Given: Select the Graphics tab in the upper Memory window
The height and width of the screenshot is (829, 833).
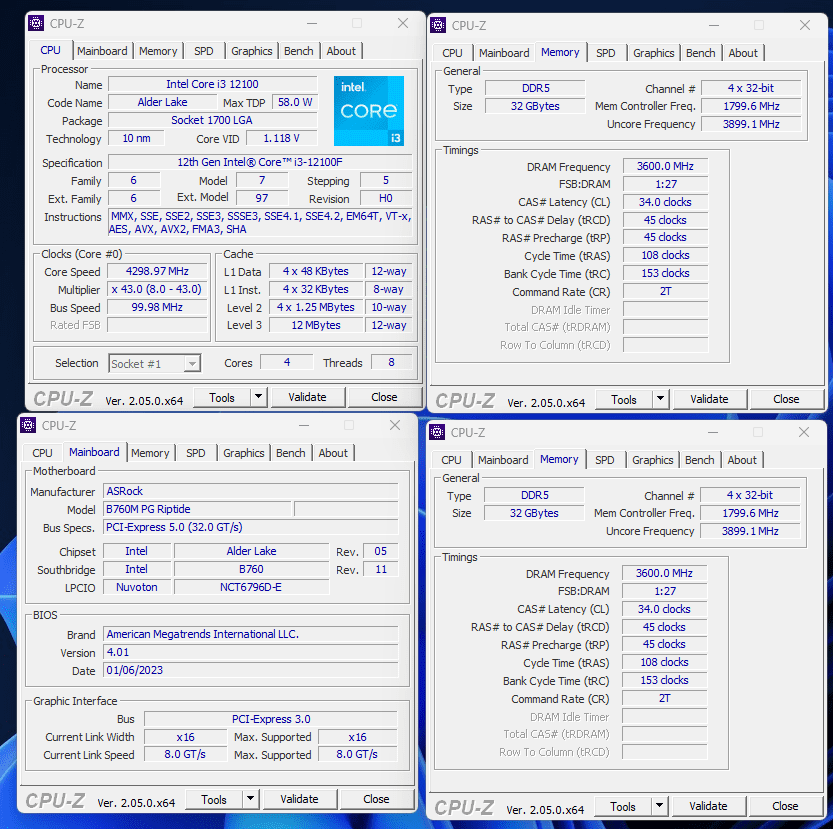Looking at the screenshot, I should (x=653, y=53).
